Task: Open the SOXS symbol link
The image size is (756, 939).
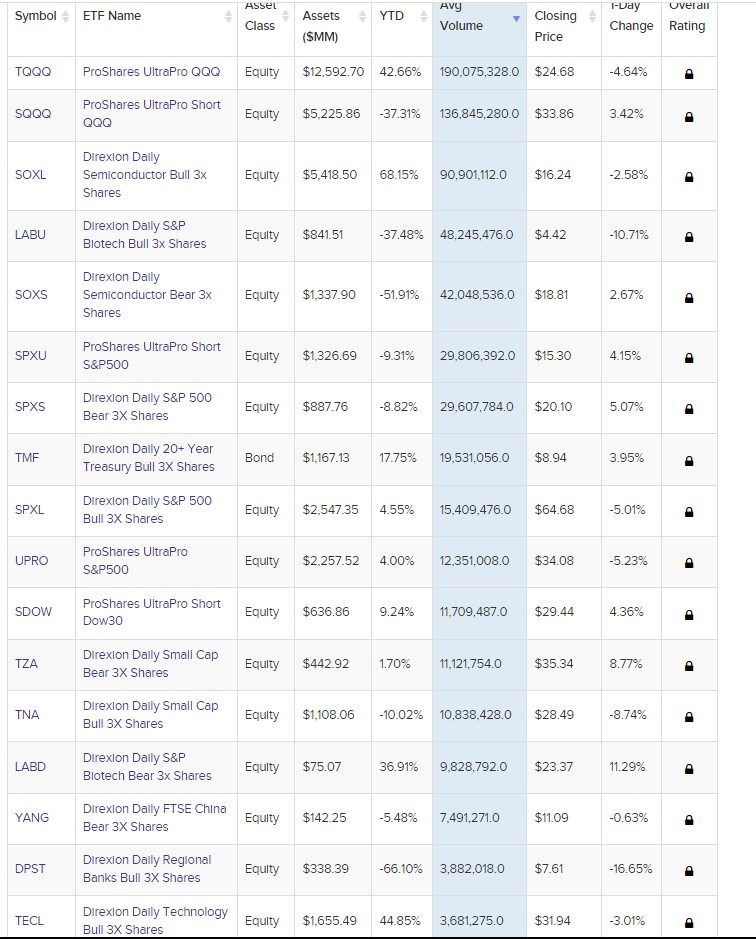Action: tap(31, 295)
